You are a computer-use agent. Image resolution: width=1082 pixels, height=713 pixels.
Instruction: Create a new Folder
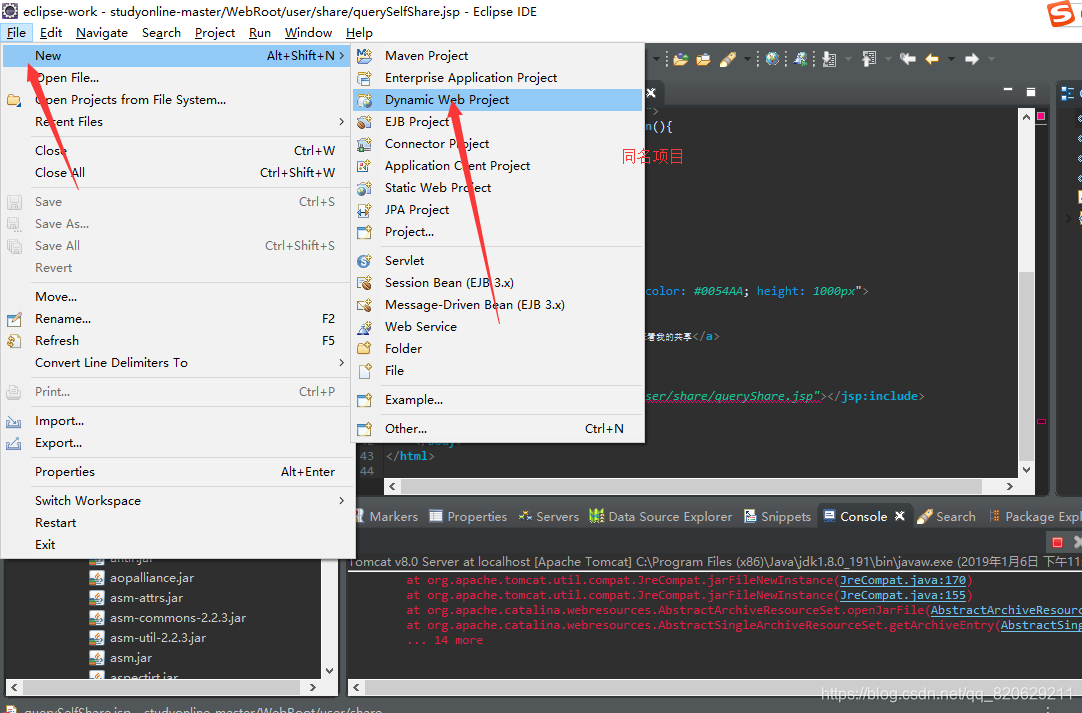pyautogui.click(x=498, y=349)
